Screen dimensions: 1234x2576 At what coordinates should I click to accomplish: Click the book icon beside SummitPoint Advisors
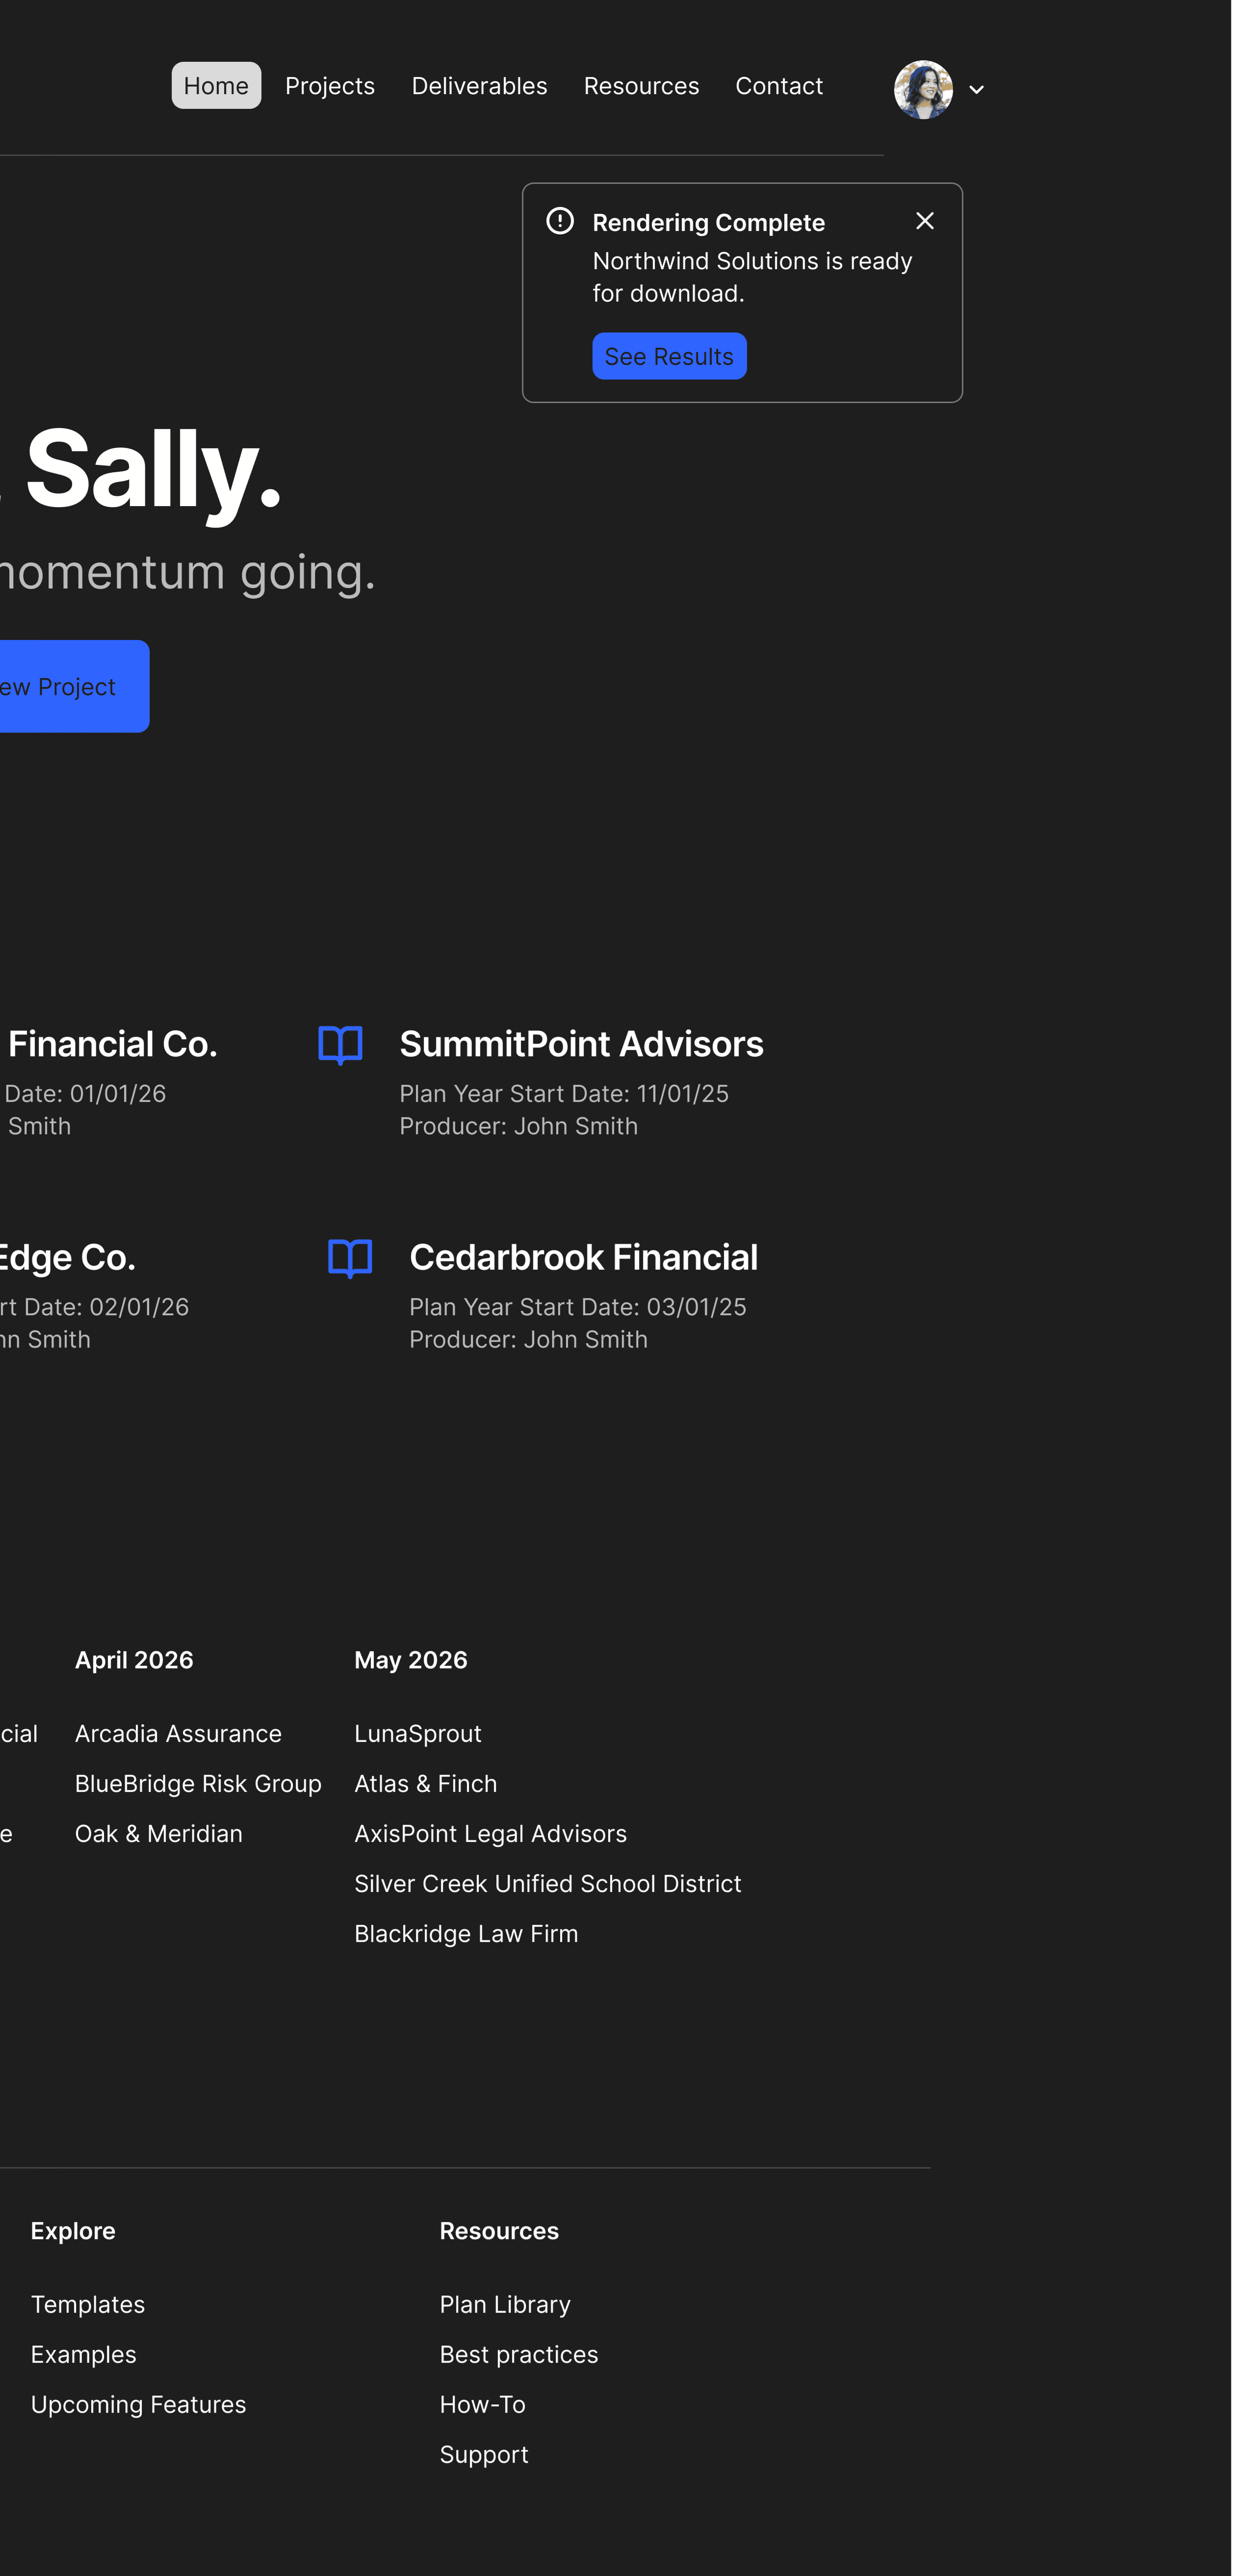pos(340,1045)
